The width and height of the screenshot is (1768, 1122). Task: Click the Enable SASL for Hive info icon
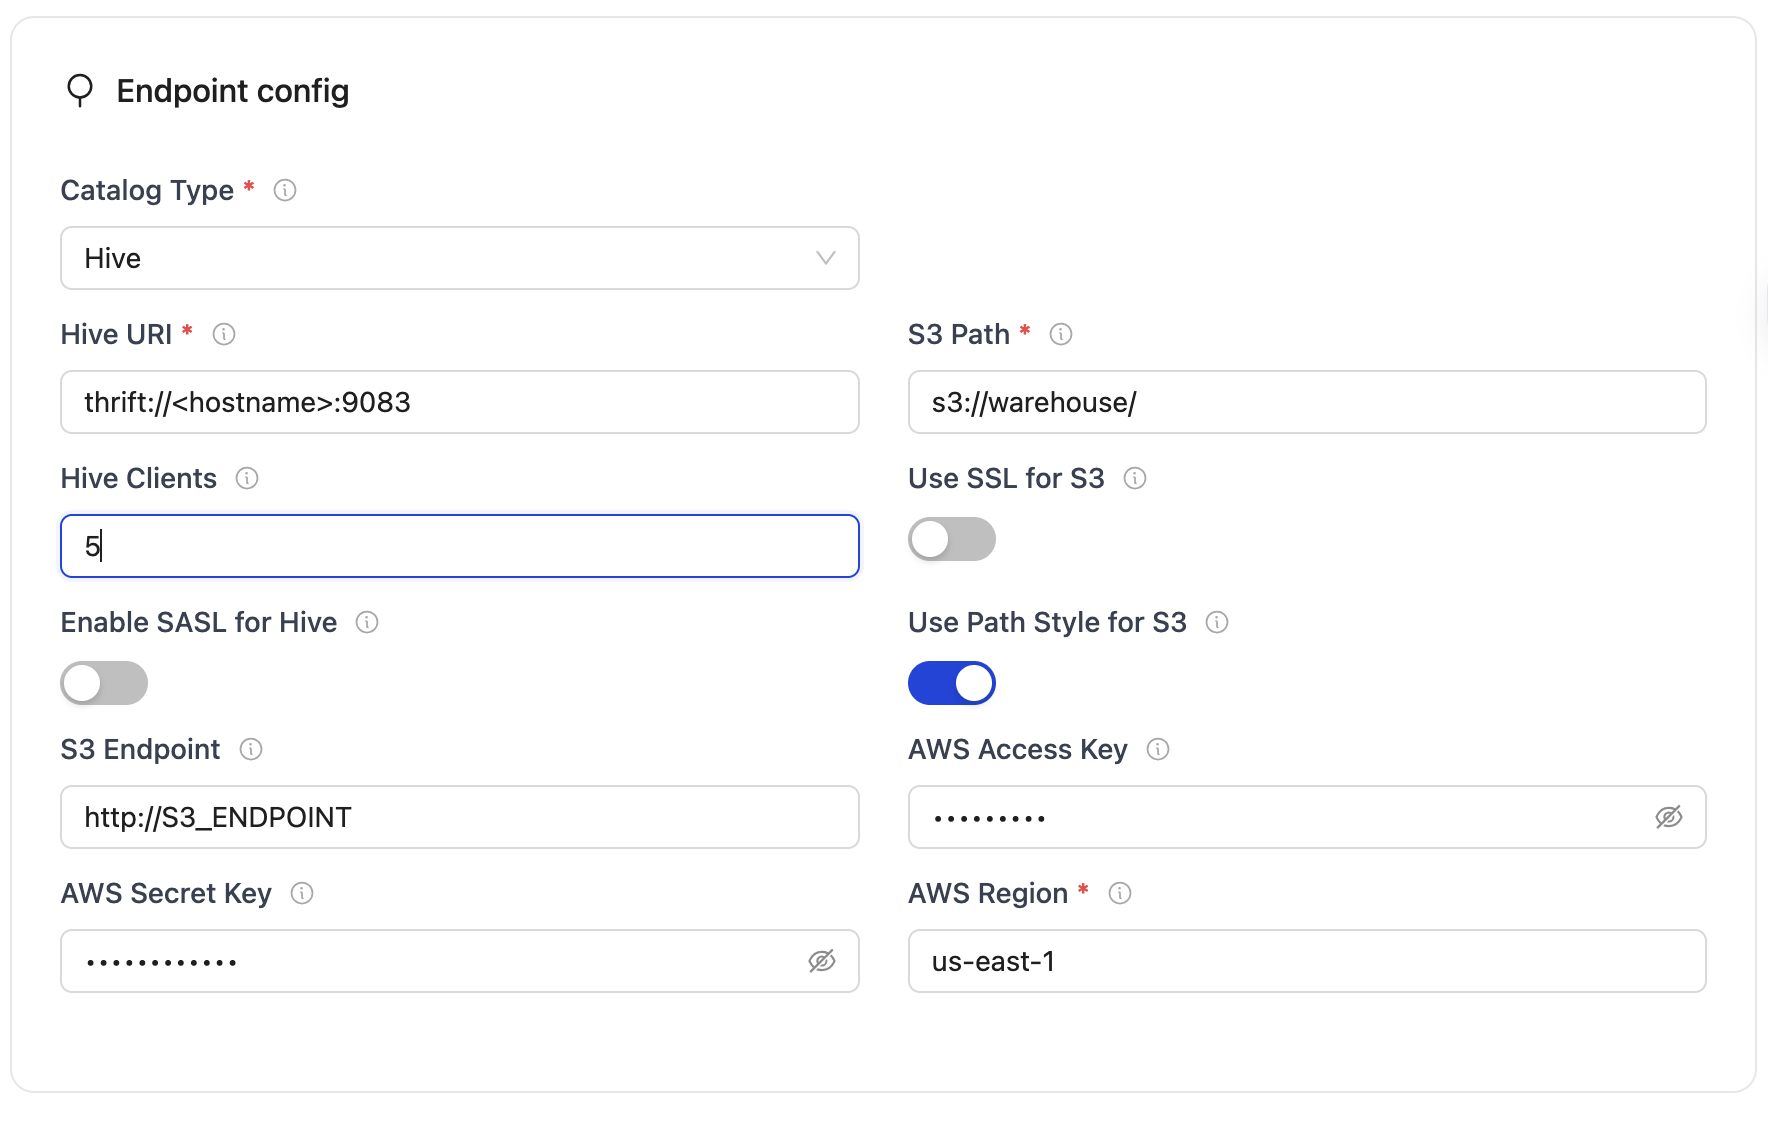point(367,623)
